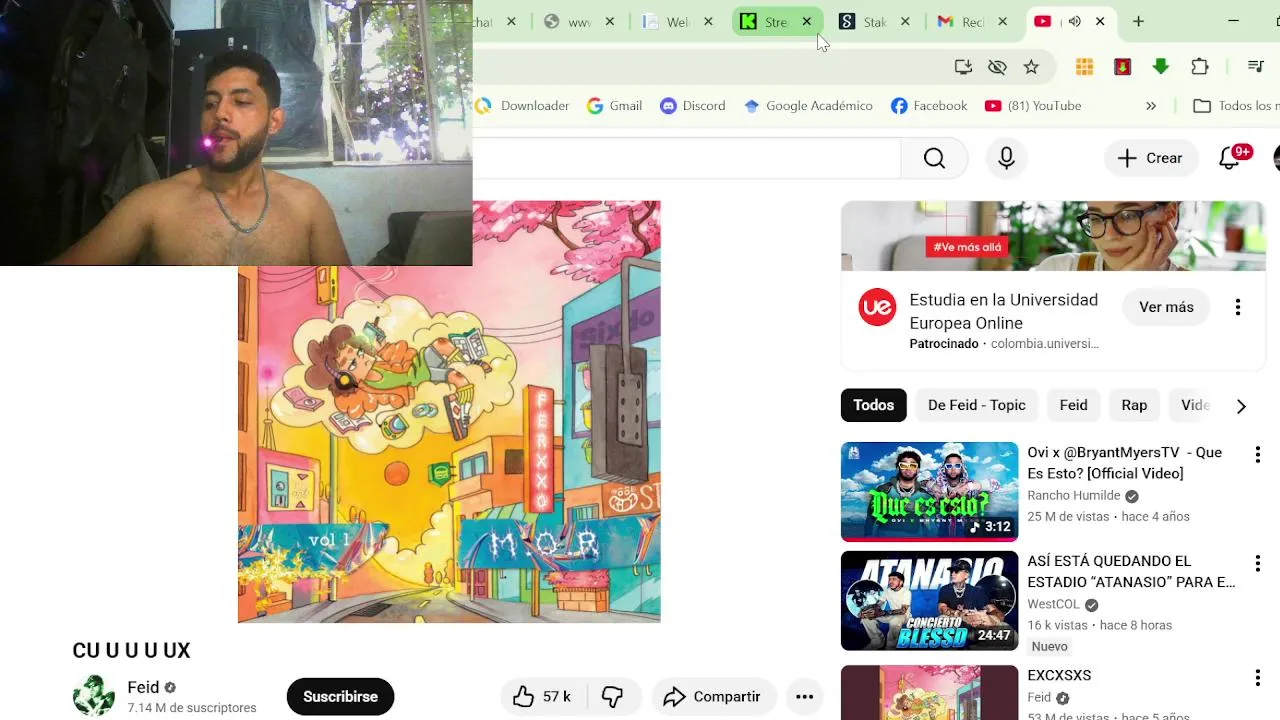1280x720 pixels.
Task: Open the Extensions puzzle icon
Action: (x=1200, y=67)
